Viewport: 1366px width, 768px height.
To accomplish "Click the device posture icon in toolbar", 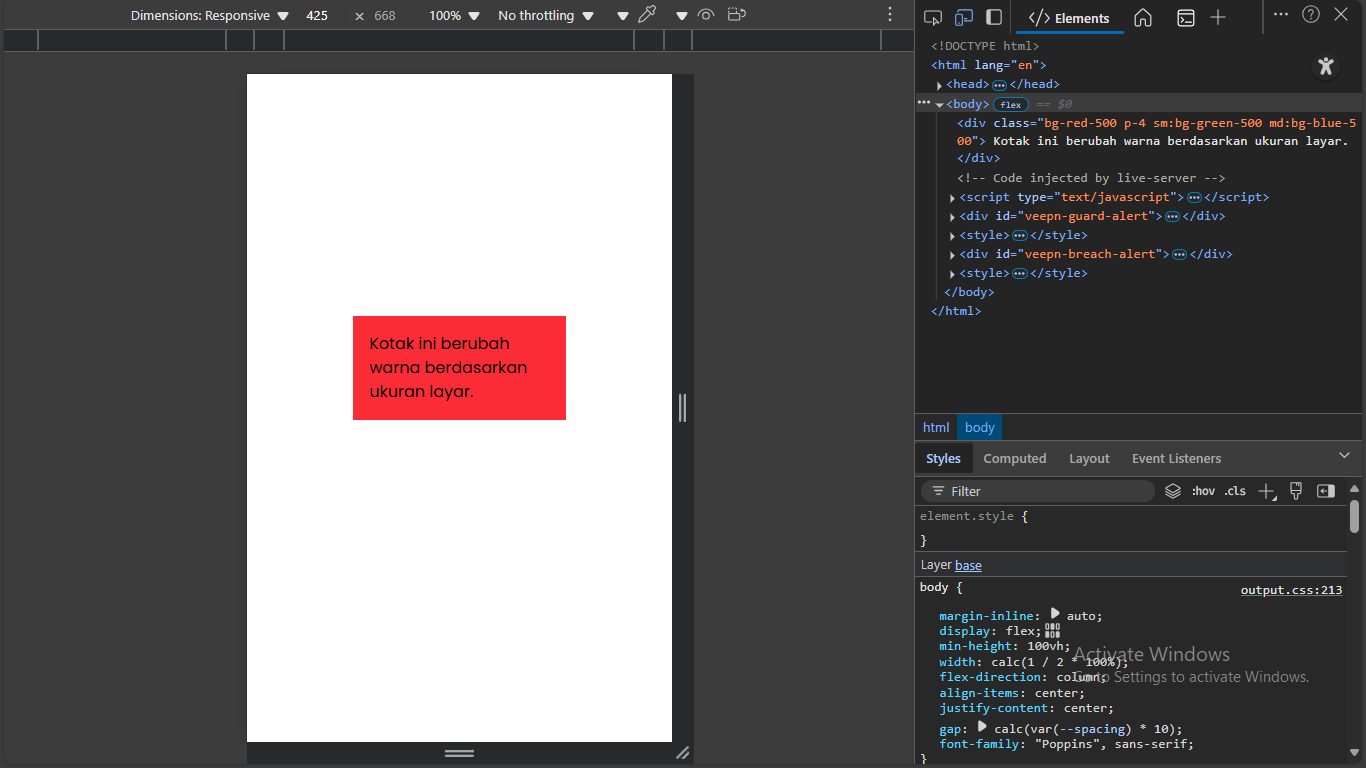I will pos(737,15).
